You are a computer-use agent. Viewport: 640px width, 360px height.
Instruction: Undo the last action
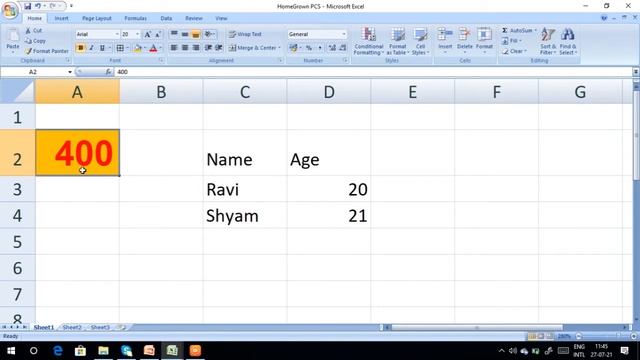point(38,6)
